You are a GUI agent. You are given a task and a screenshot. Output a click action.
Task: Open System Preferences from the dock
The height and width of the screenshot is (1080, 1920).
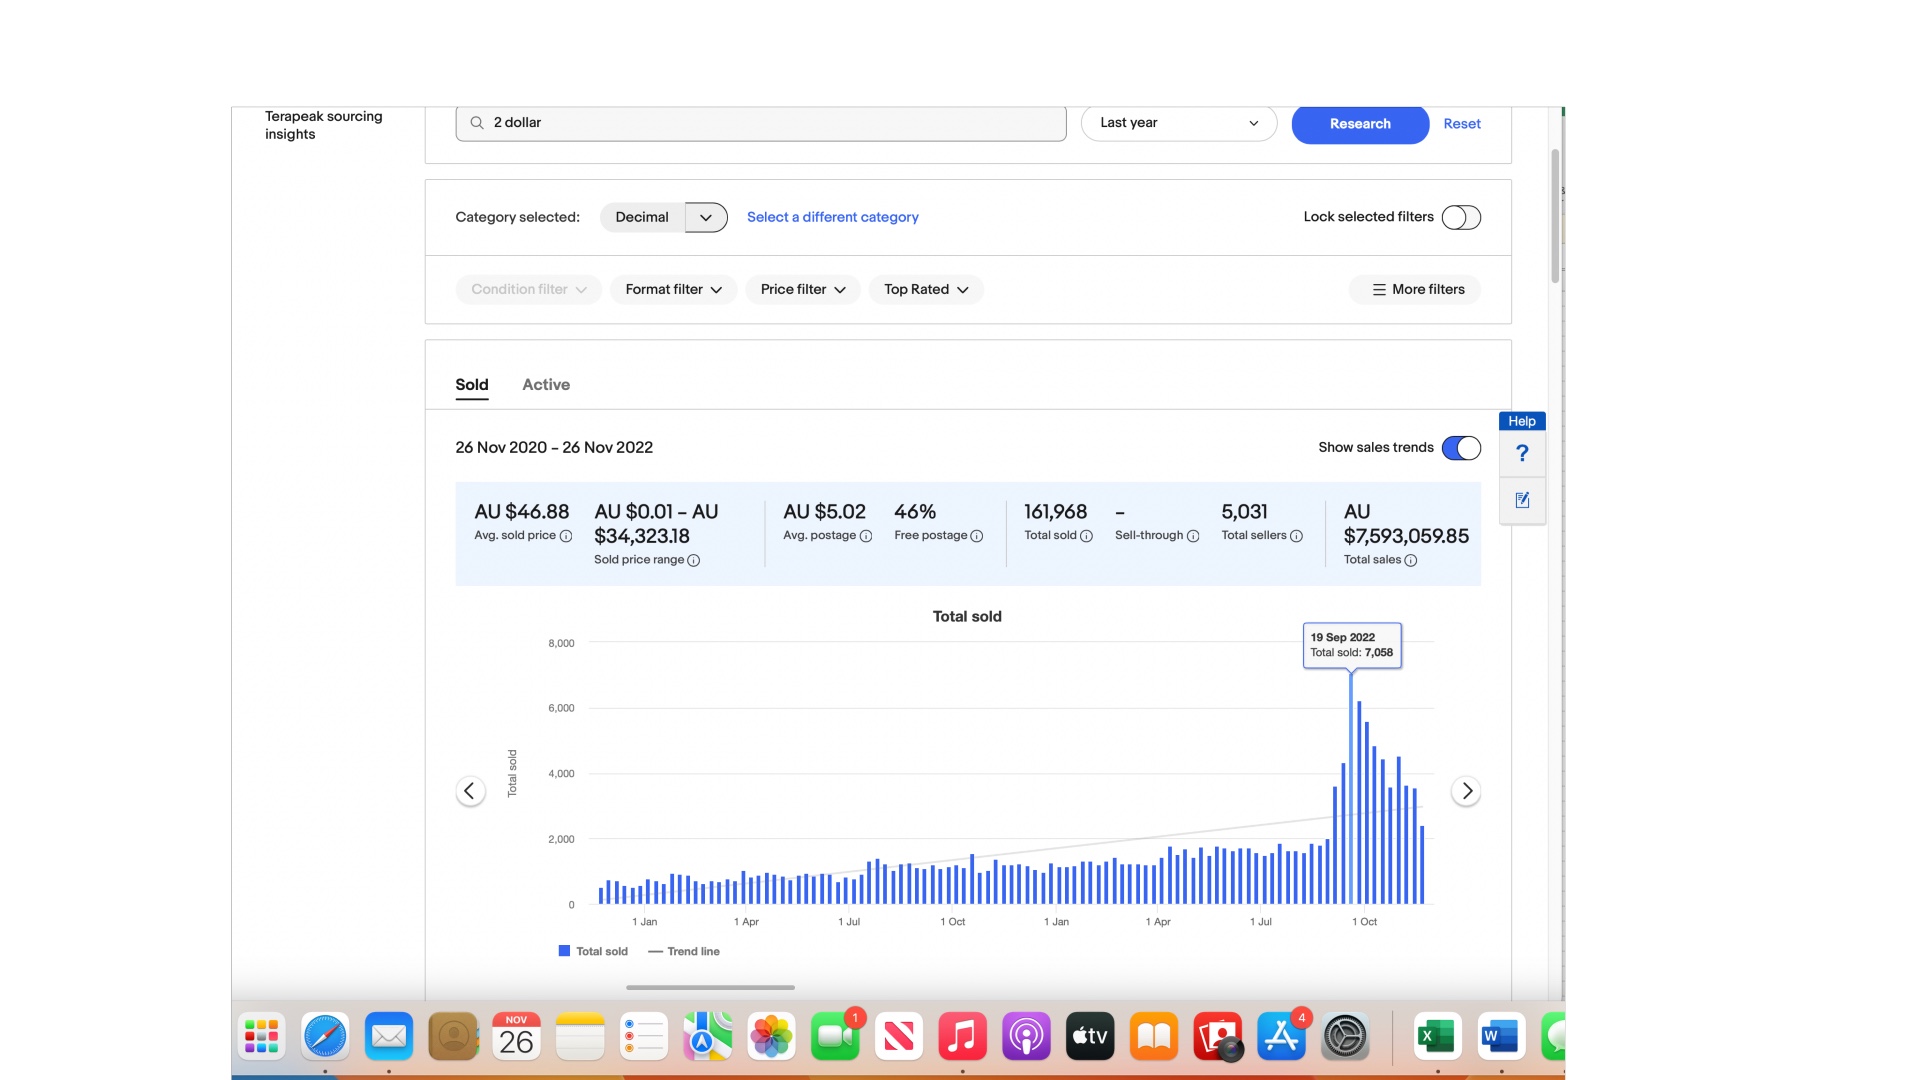[x=1345, y=1037]
